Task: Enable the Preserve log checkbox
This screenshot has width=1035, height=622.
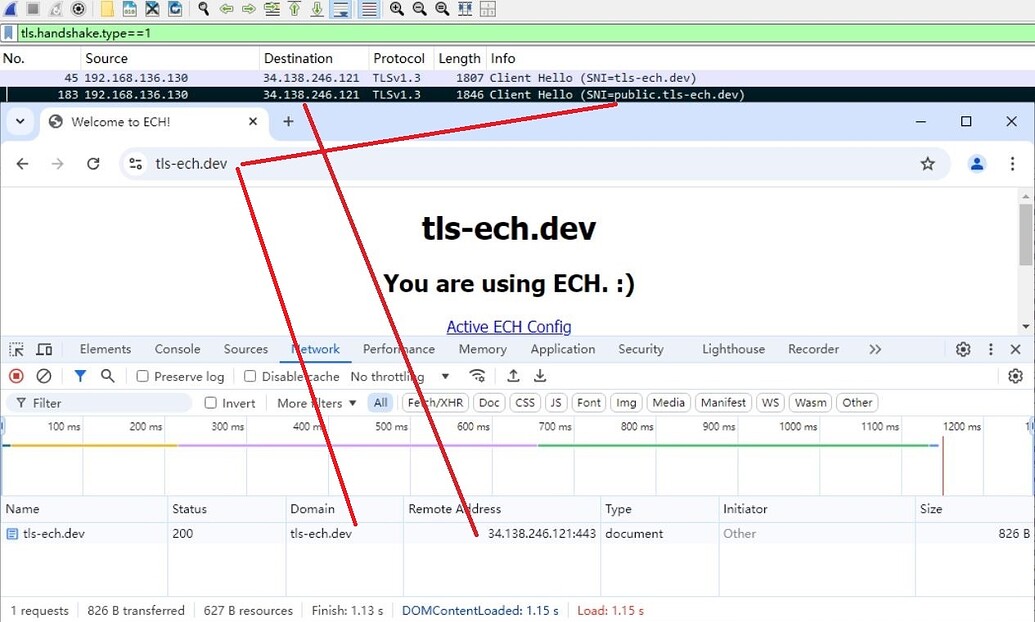Action: point(143,376)
